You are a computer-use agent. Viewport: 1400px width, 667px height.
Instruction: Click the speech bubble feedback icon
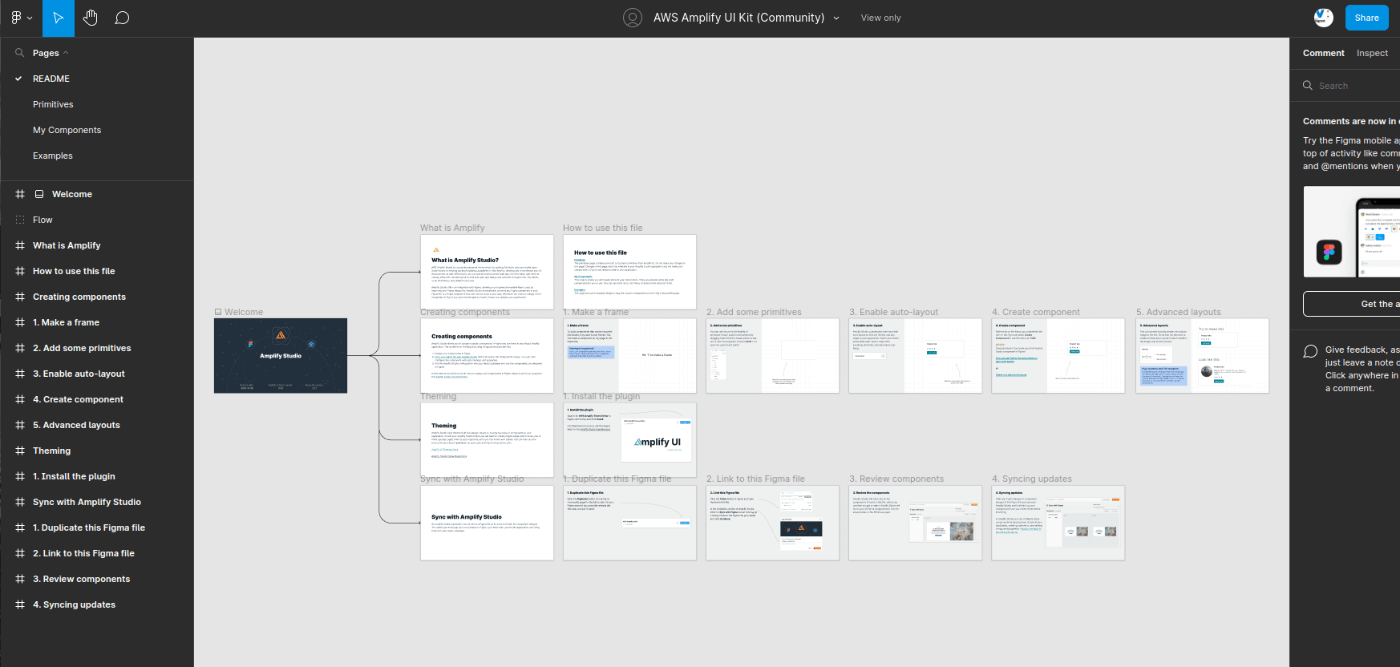point(1310,352)
